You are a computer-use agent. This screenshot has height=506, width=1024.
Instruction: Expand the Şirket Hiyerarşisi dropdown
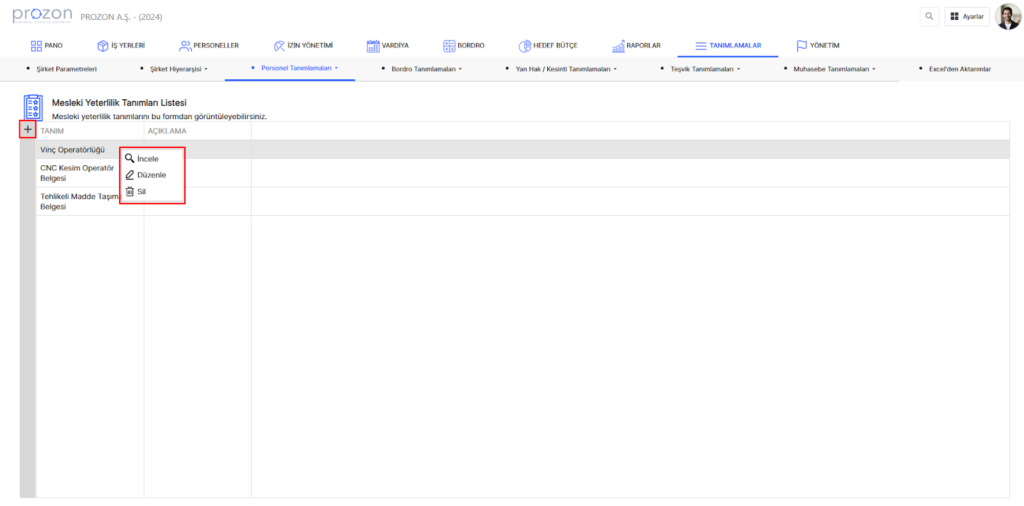(178, 69)
